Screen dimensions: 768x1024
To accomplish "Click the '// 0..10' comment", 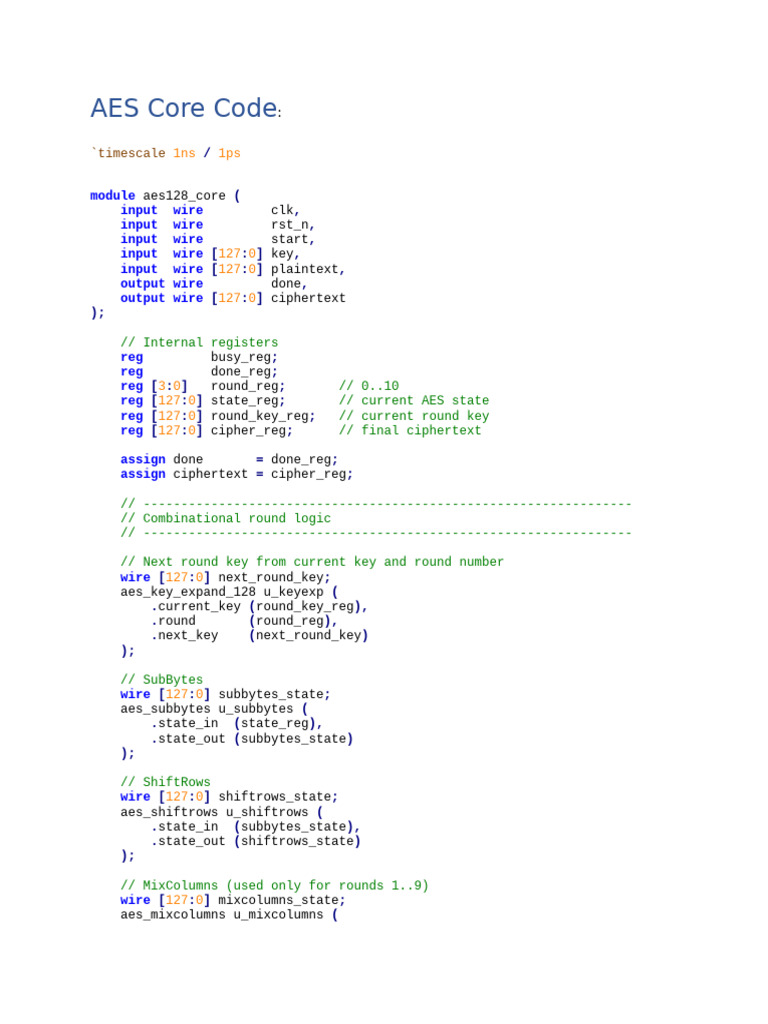I will (369, 386).
